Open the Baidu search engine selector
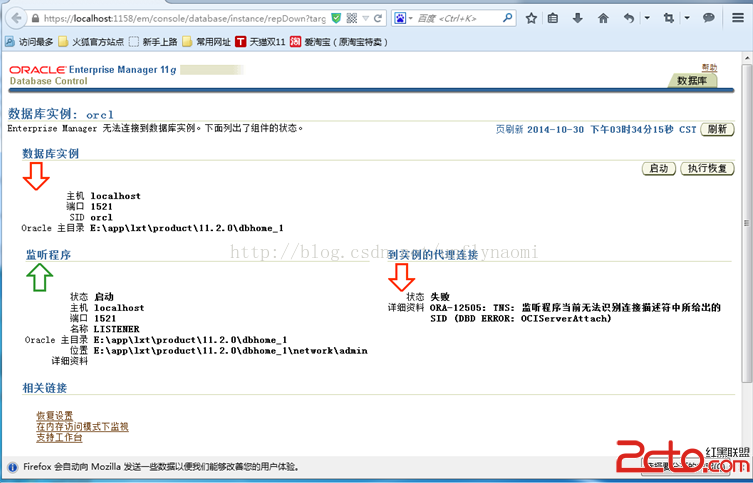The width and height of the screenshot is (753, 483). (x=403, y=18)
